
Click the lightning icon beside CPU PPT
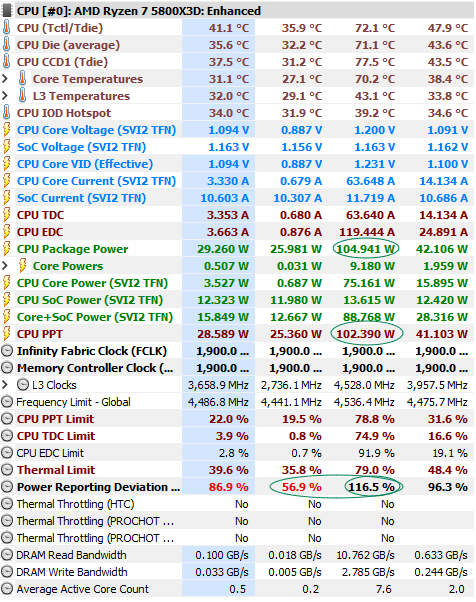[x=7, y=334]
